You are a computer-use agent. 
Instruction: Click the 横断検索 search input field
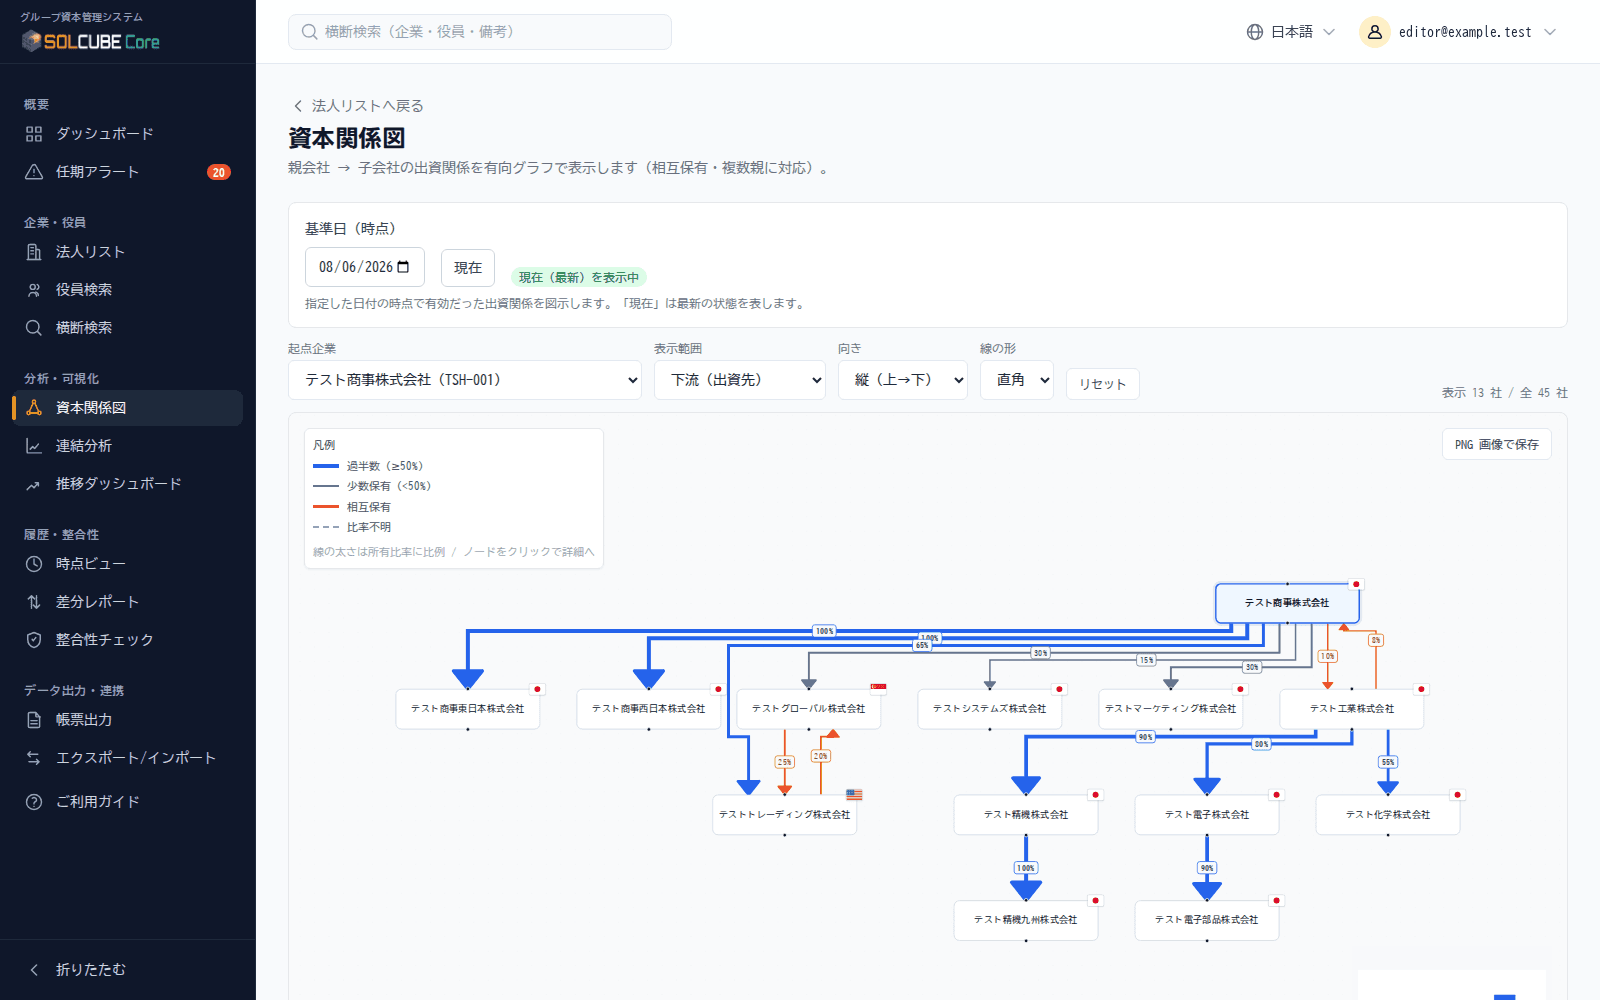pyautogui.click(x=480, y=32)
